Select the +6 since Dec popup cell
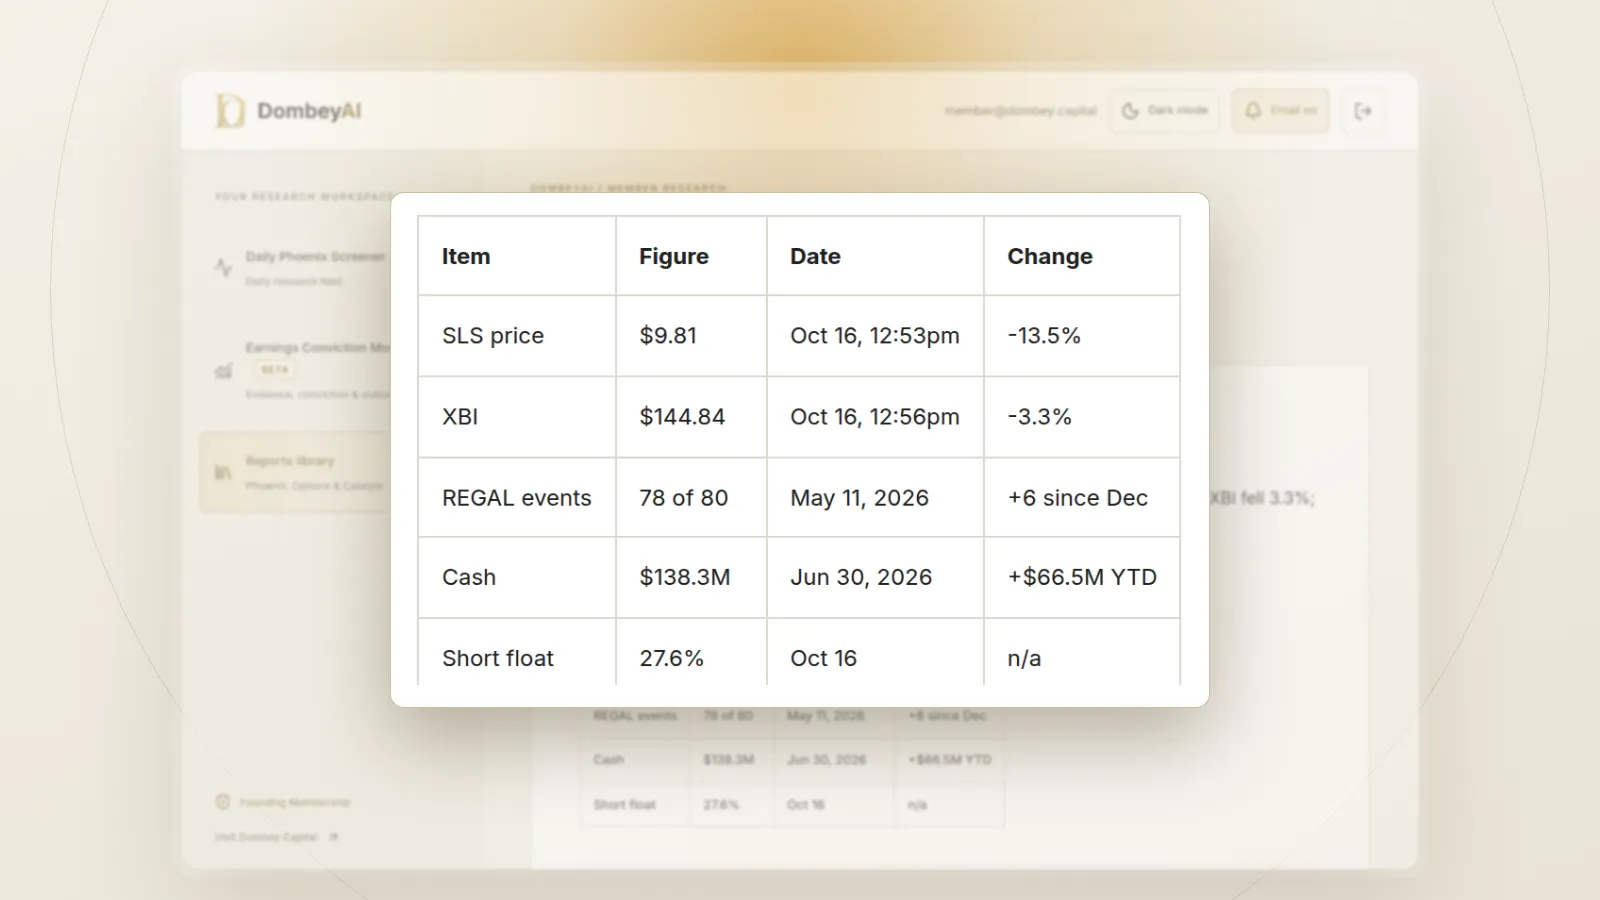 click(x=1082, y=498)
